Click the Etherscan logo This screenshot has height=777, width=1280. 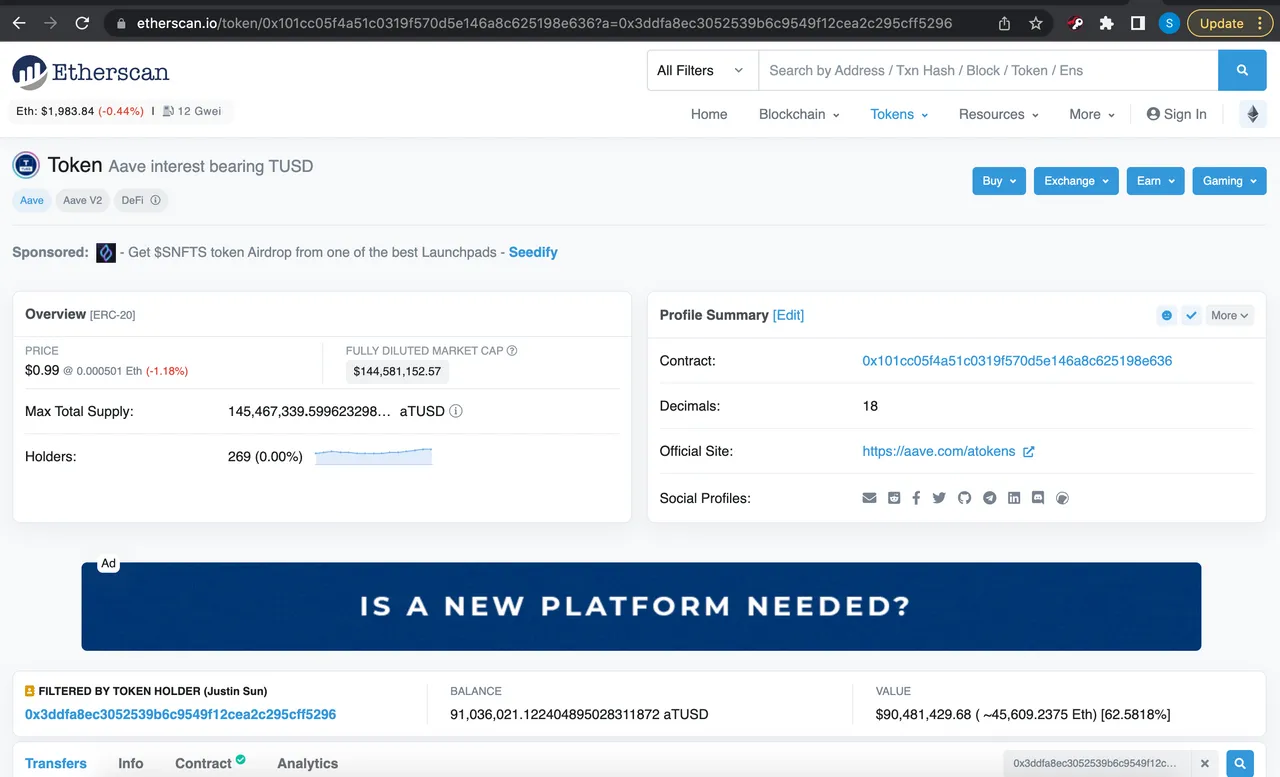click(x=91, y=72)
